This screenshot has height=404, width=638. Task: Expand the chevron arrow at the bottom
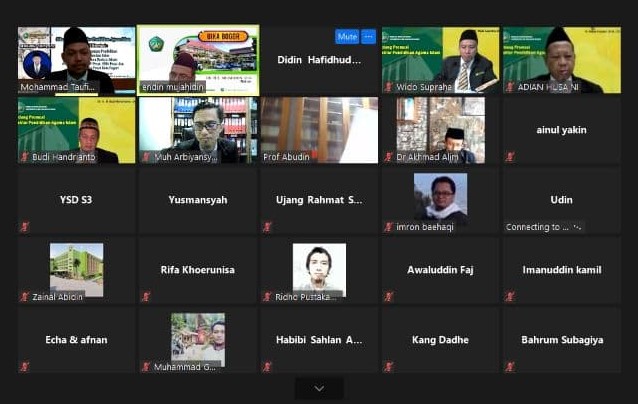[x=319, y=388]
